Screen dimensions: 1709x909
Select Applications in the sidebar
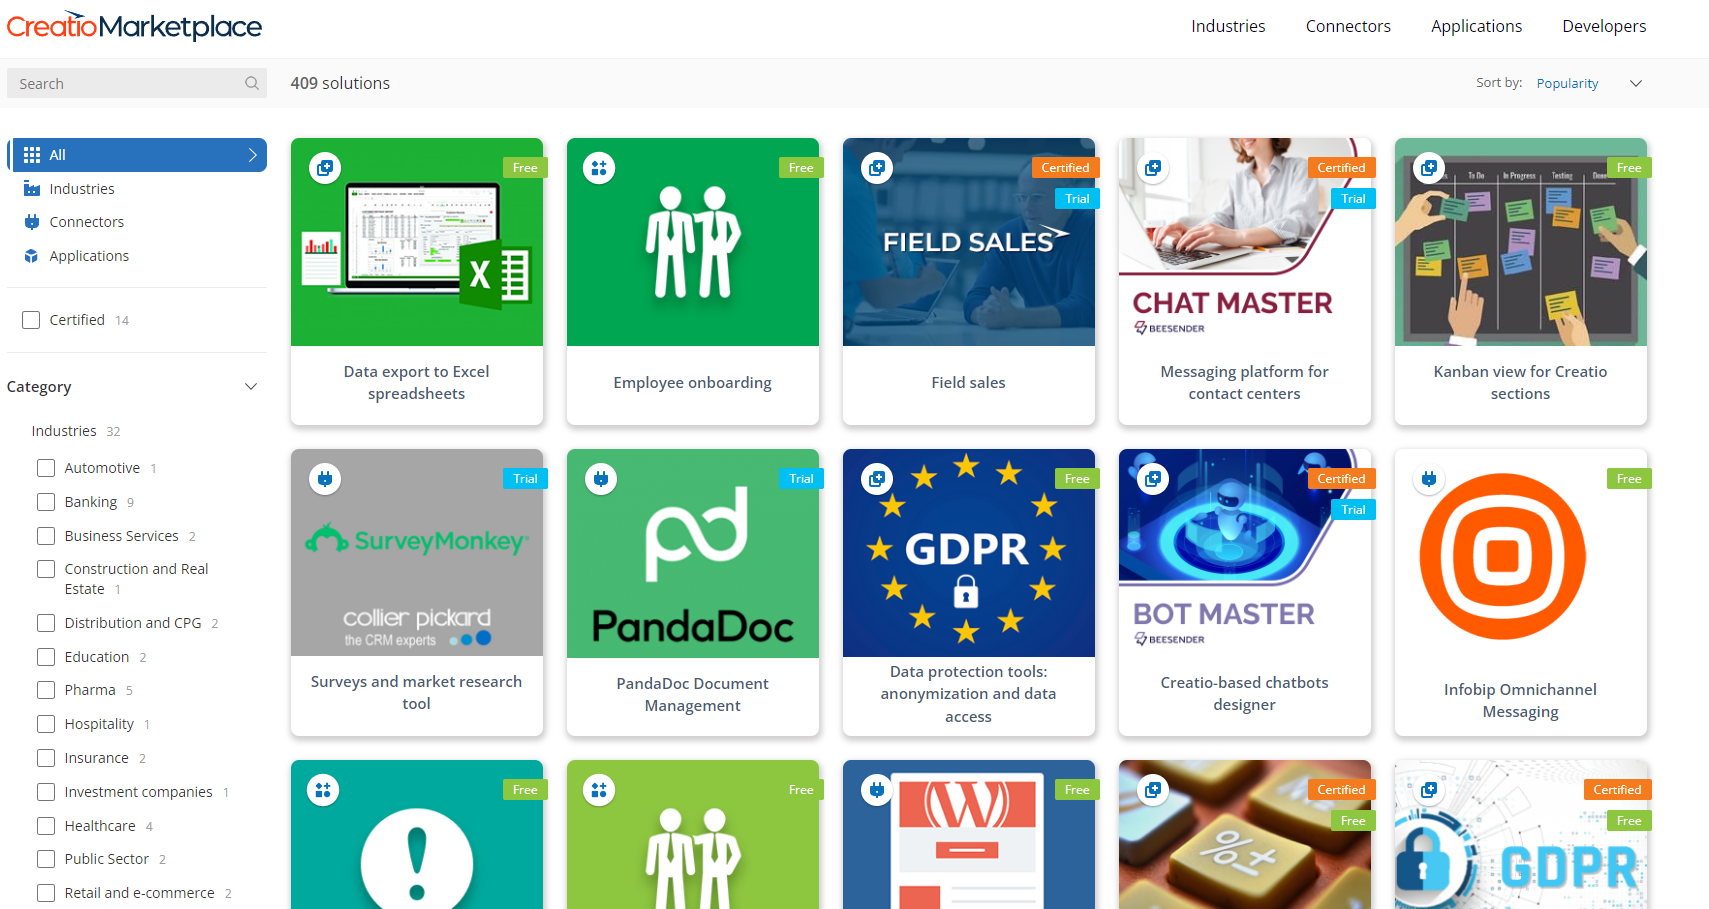pos(89,256)
